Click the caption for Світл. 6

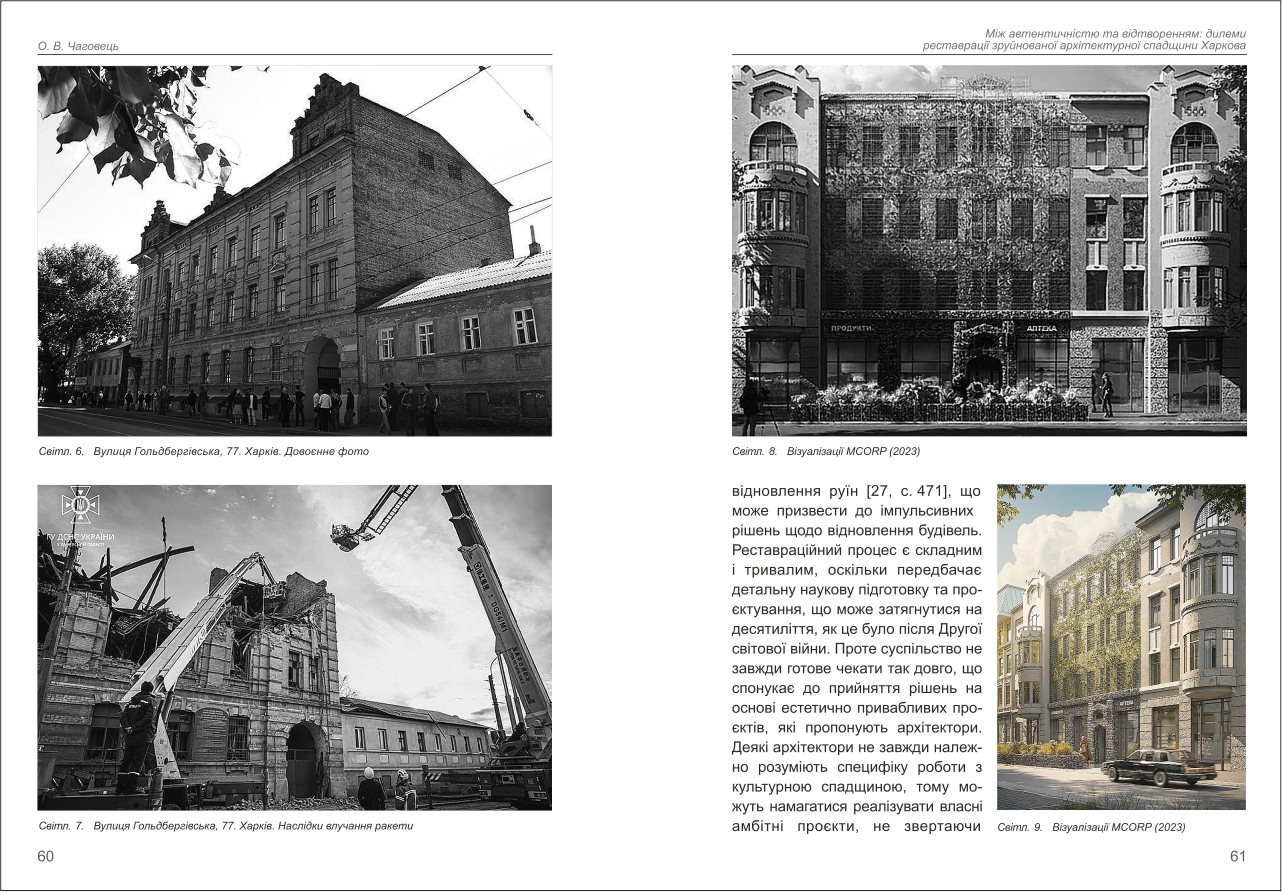pyautogui.click(x=203, y=452)
